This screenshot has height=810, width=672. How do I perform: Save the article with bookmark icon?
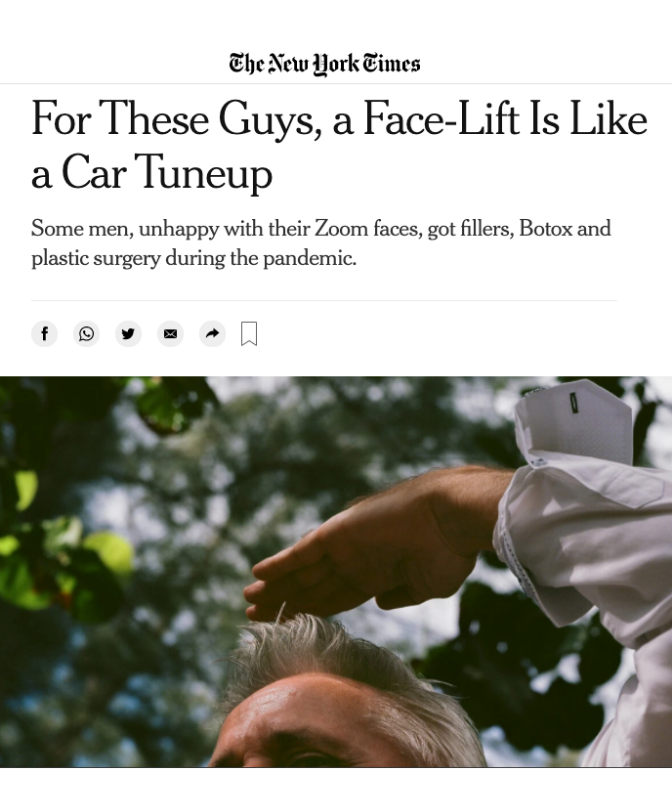[249, 334]
